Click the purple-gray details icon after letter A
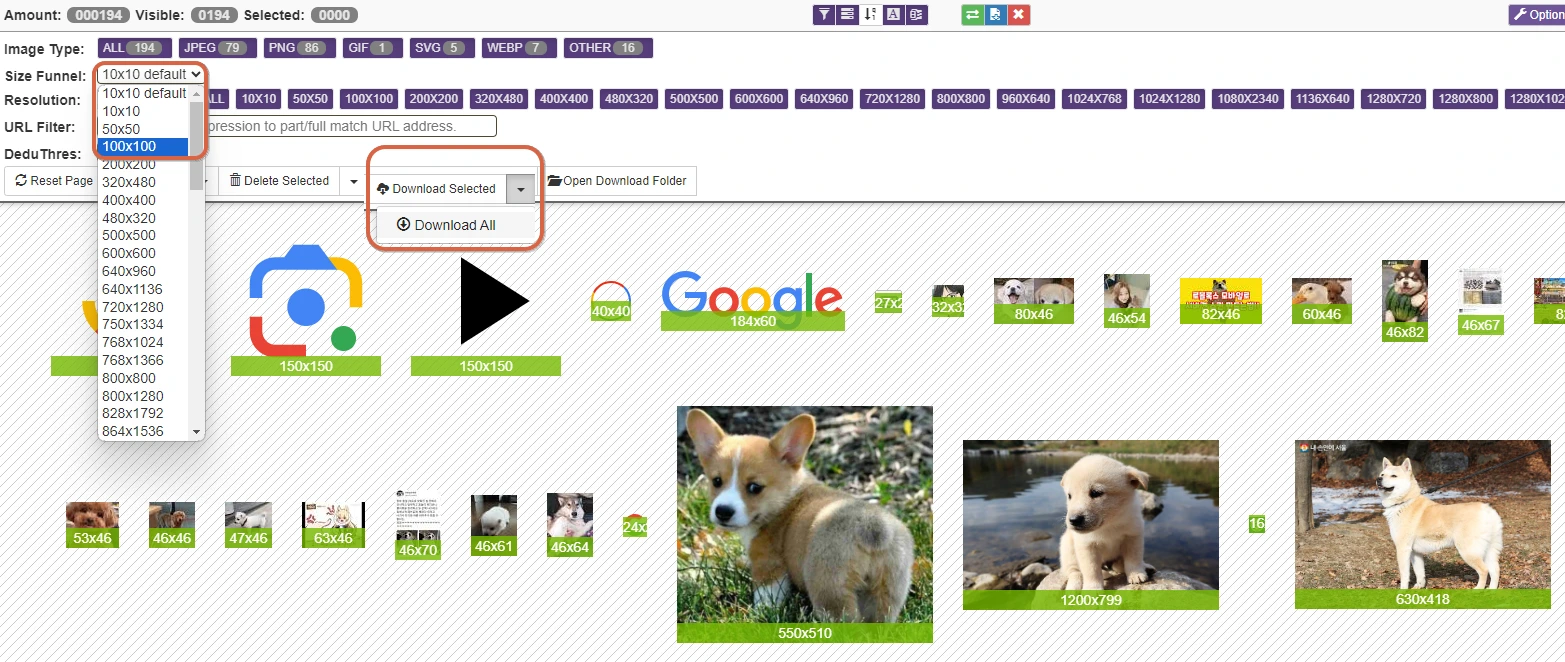The width and height of the screenshot is (1565, 662). (x=917, y=14)
